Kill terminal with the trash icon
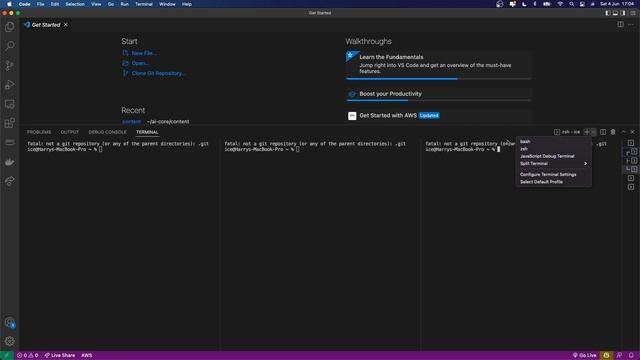Screen dimensions: 640x360 point(613,132)
